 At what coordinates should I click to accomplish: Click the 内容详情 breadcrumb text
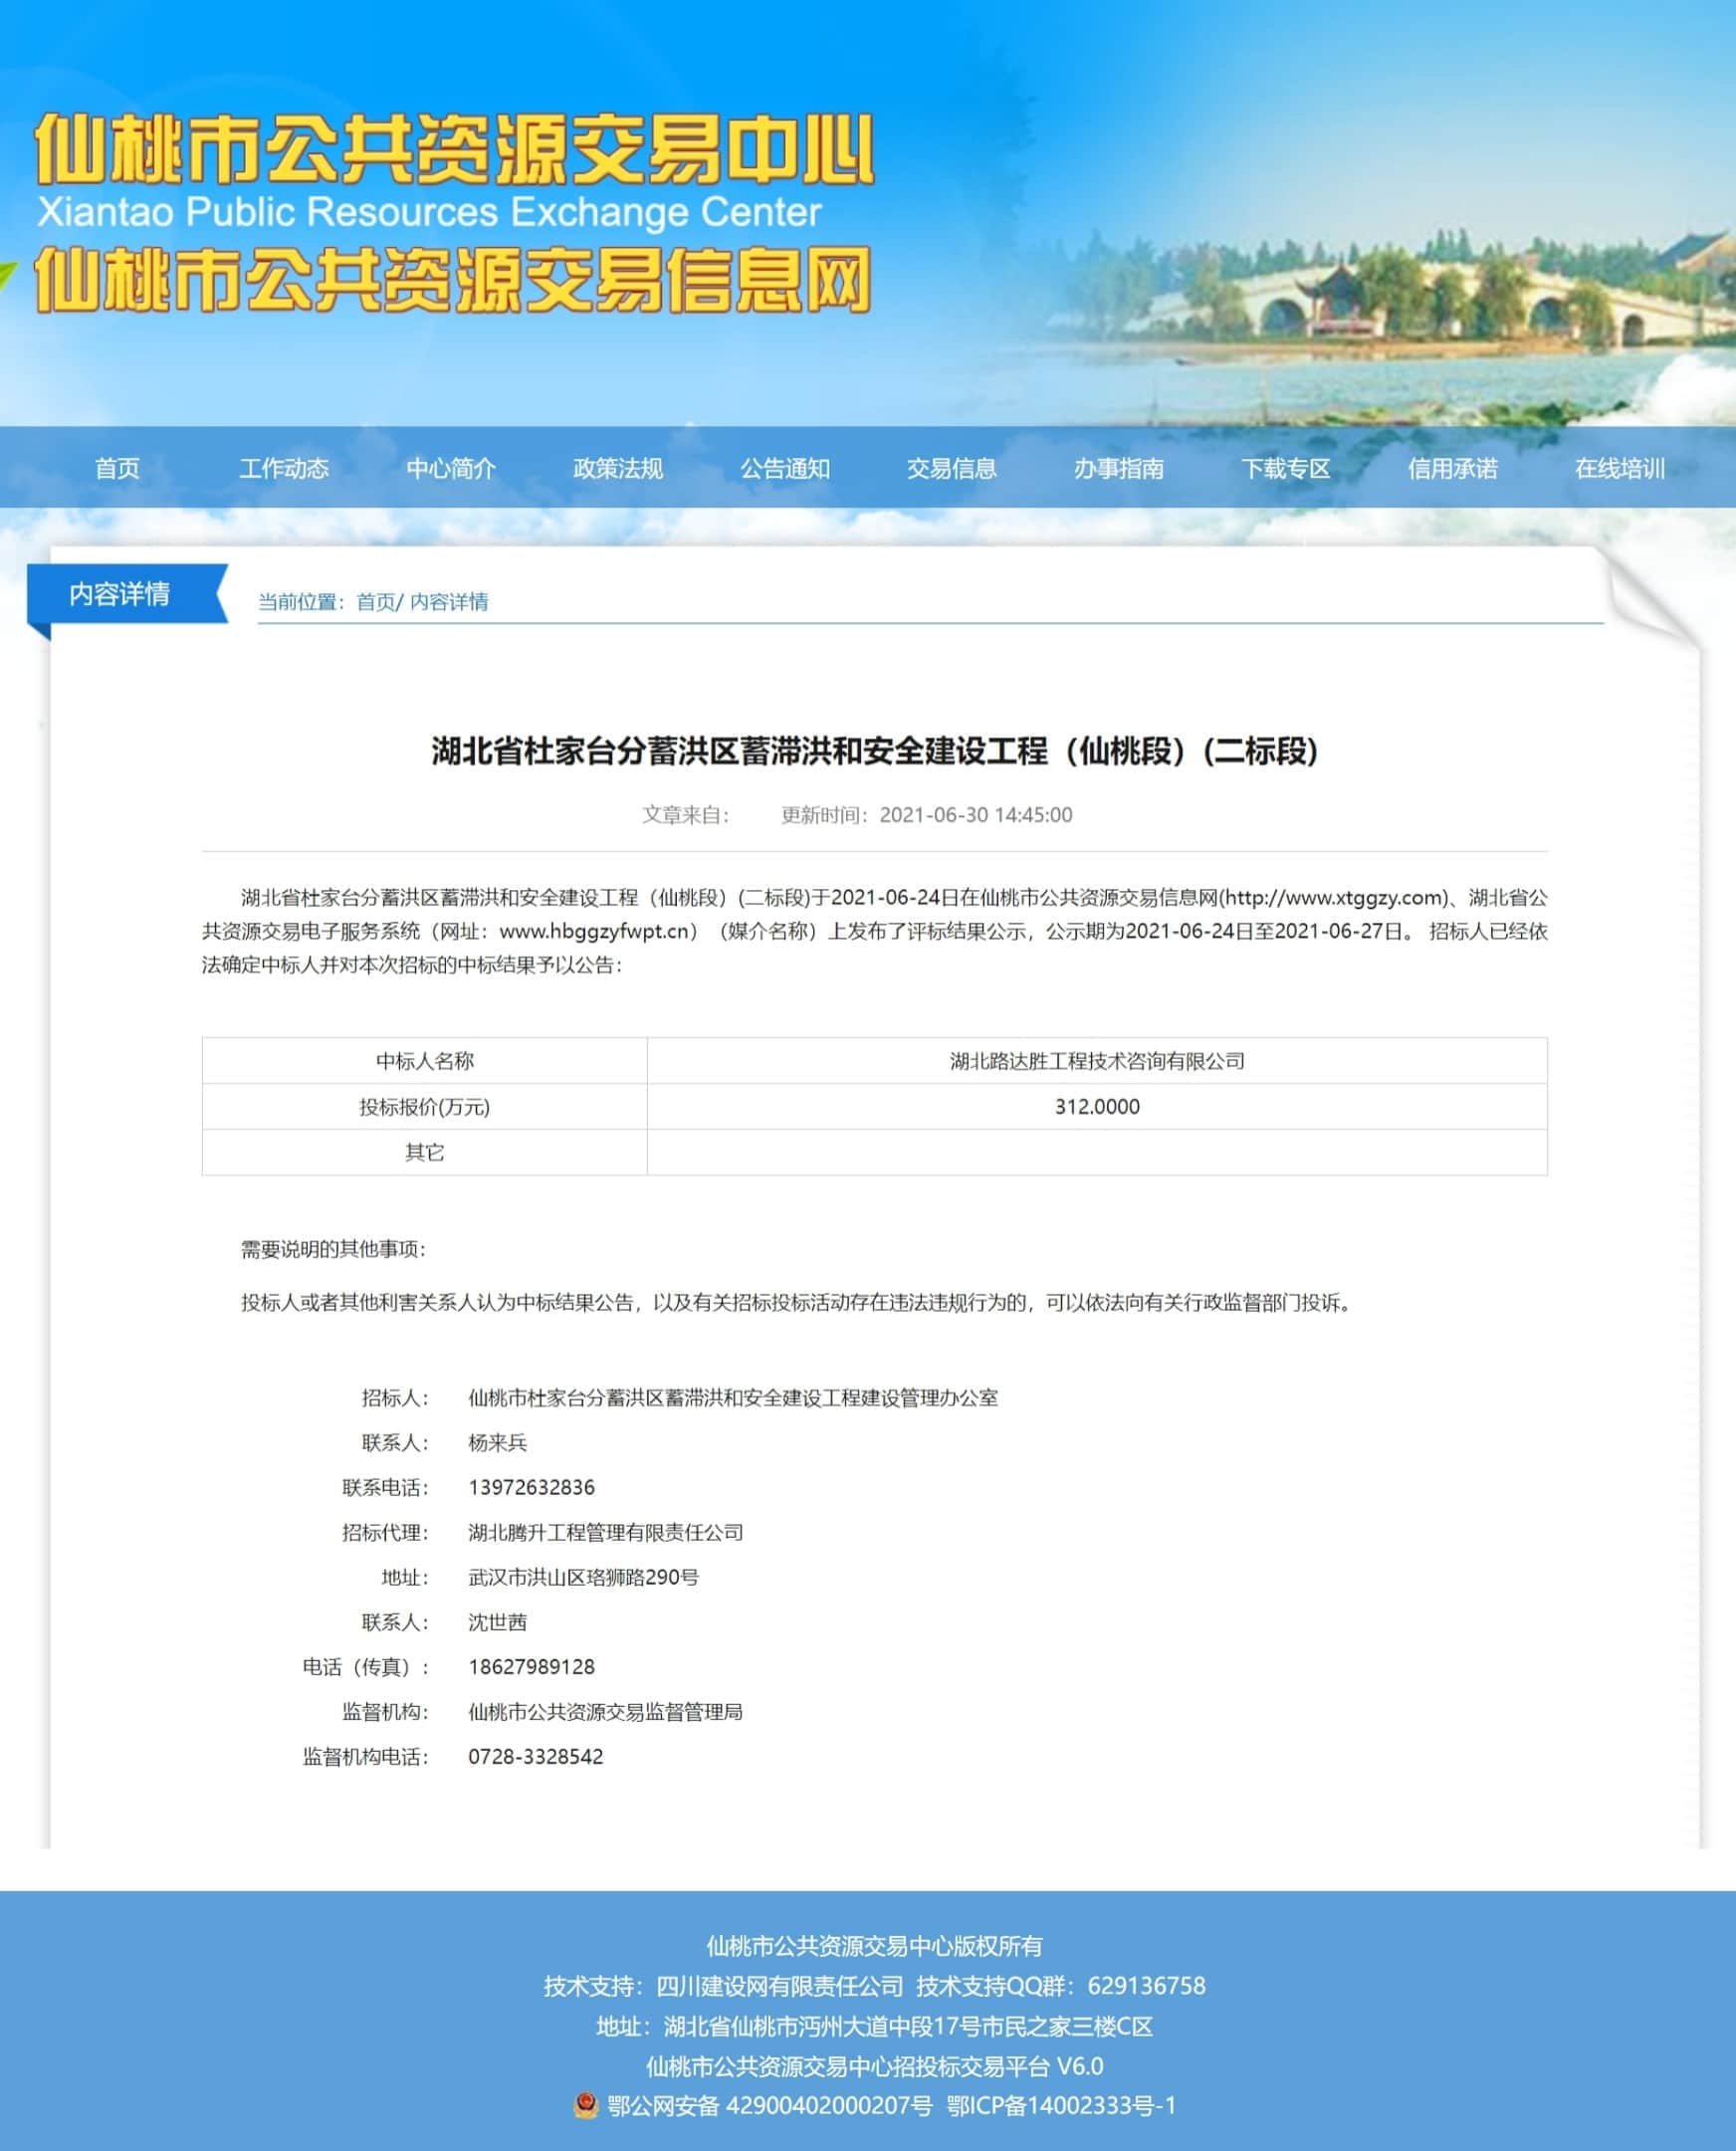tap(449, 602)
